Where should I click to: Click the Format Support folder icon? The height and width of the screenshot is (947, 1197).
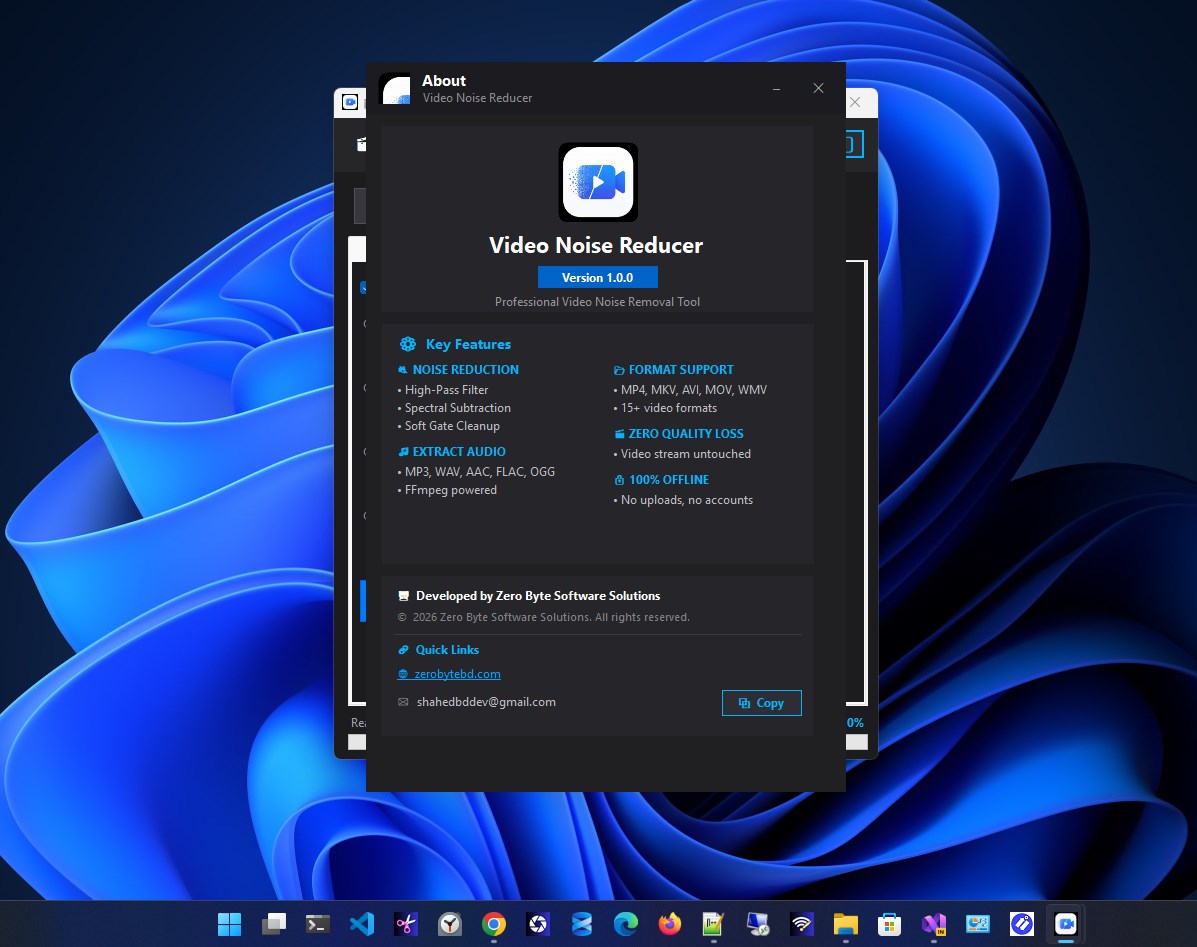tap(619, 370)
